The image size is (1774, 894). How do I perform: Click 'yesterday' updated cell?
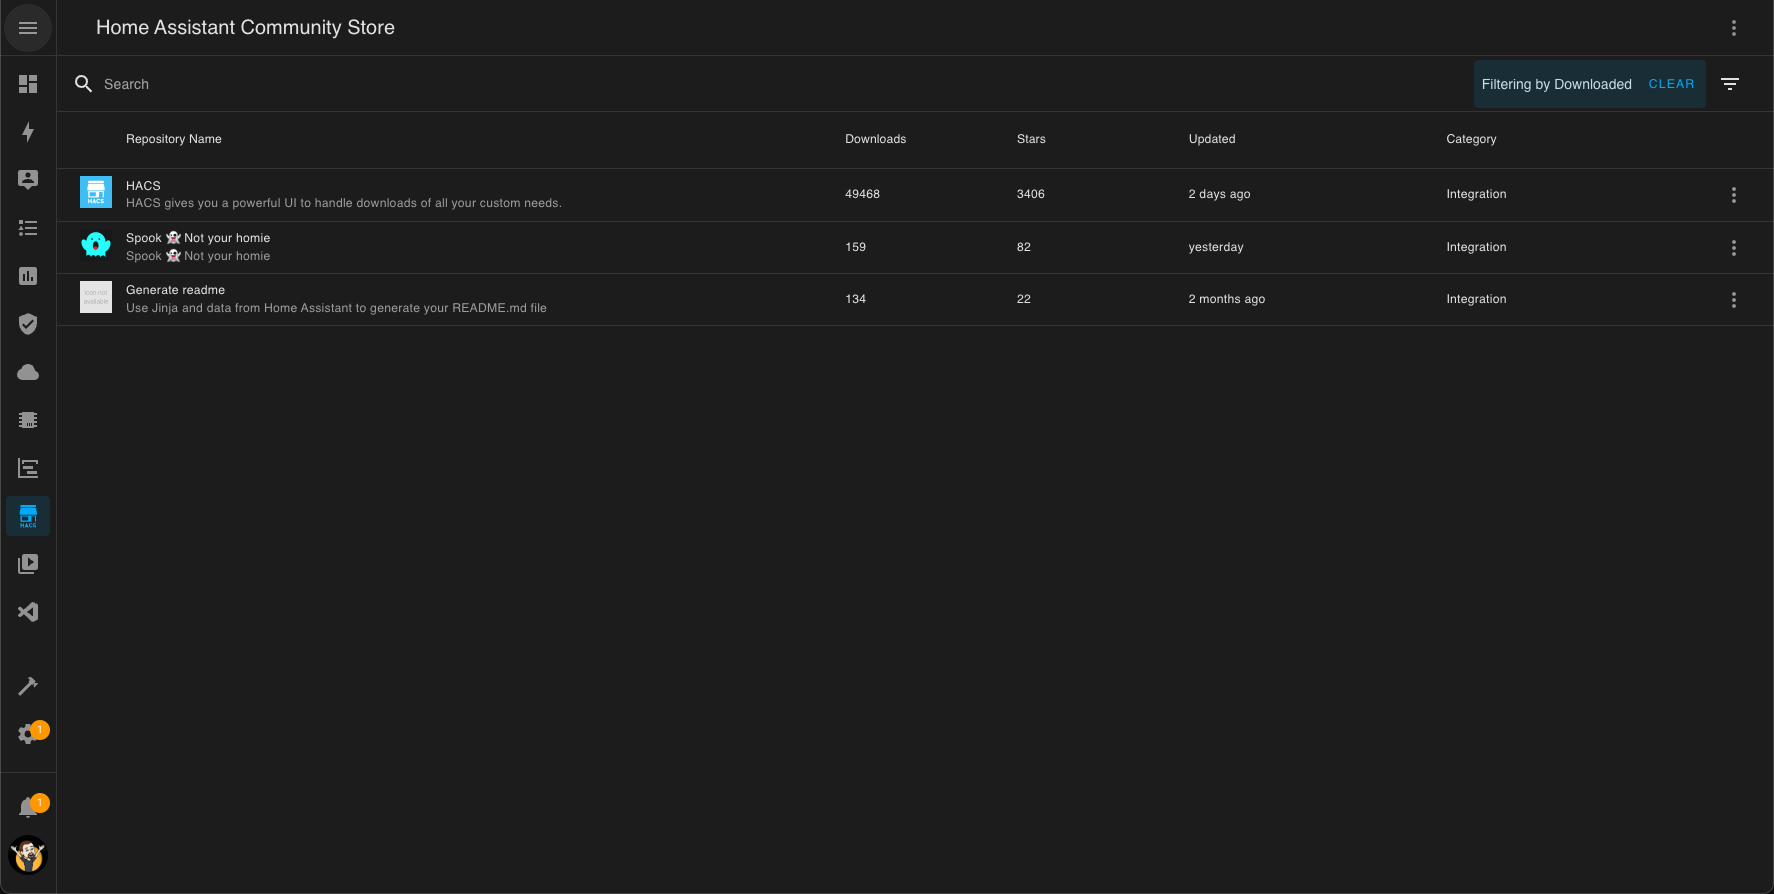coord(1216,247)
